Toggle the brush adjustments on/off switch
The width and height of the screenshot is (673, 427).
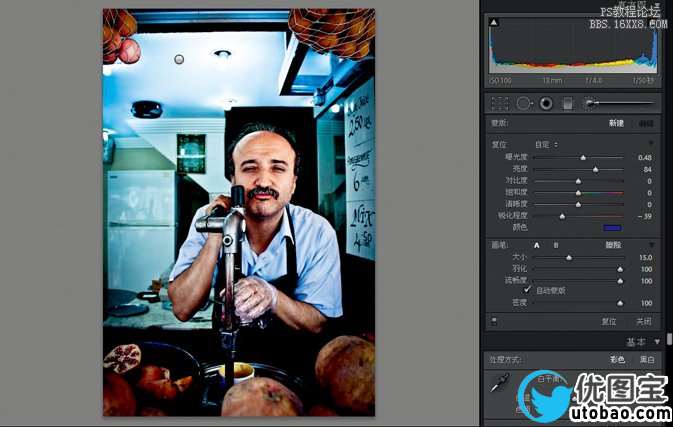(494, 321)
